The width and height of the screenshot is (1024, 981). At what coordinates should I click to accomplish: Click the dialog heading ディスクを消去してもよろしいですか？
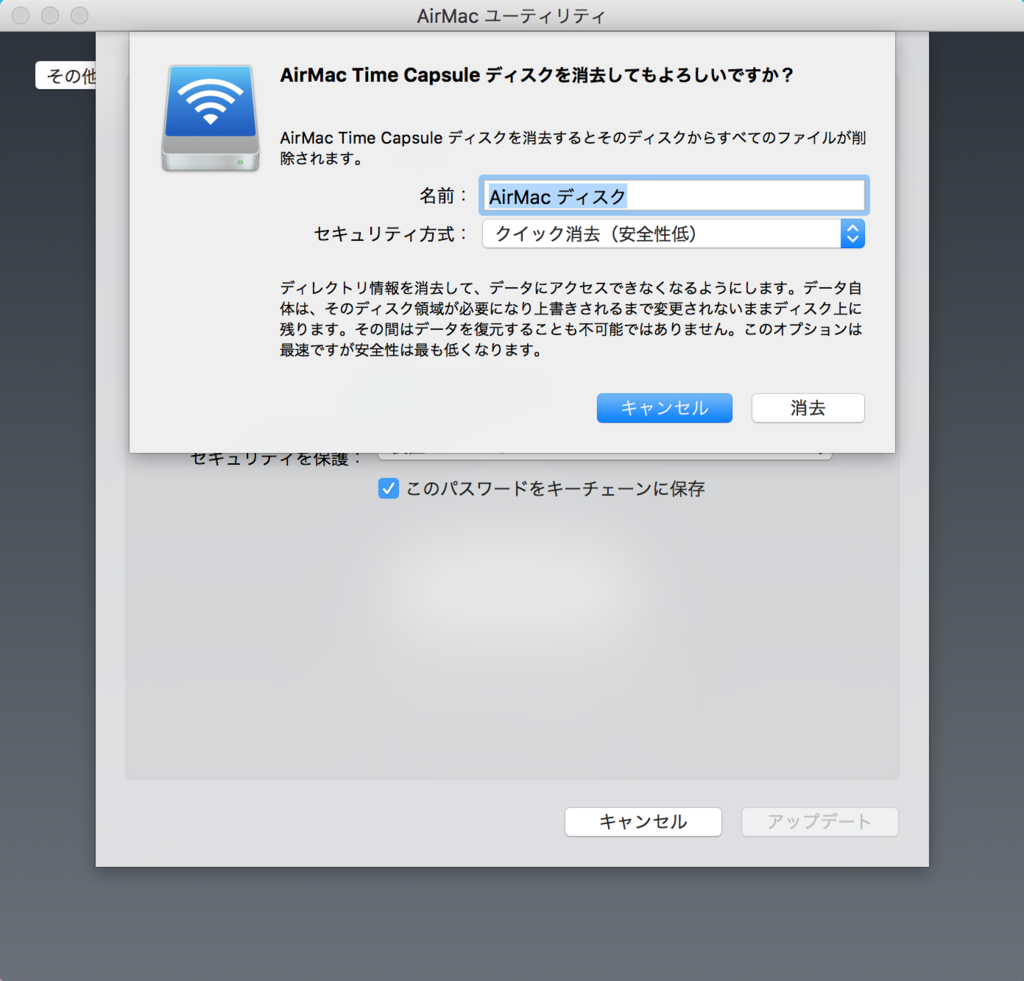coord(537,75)
